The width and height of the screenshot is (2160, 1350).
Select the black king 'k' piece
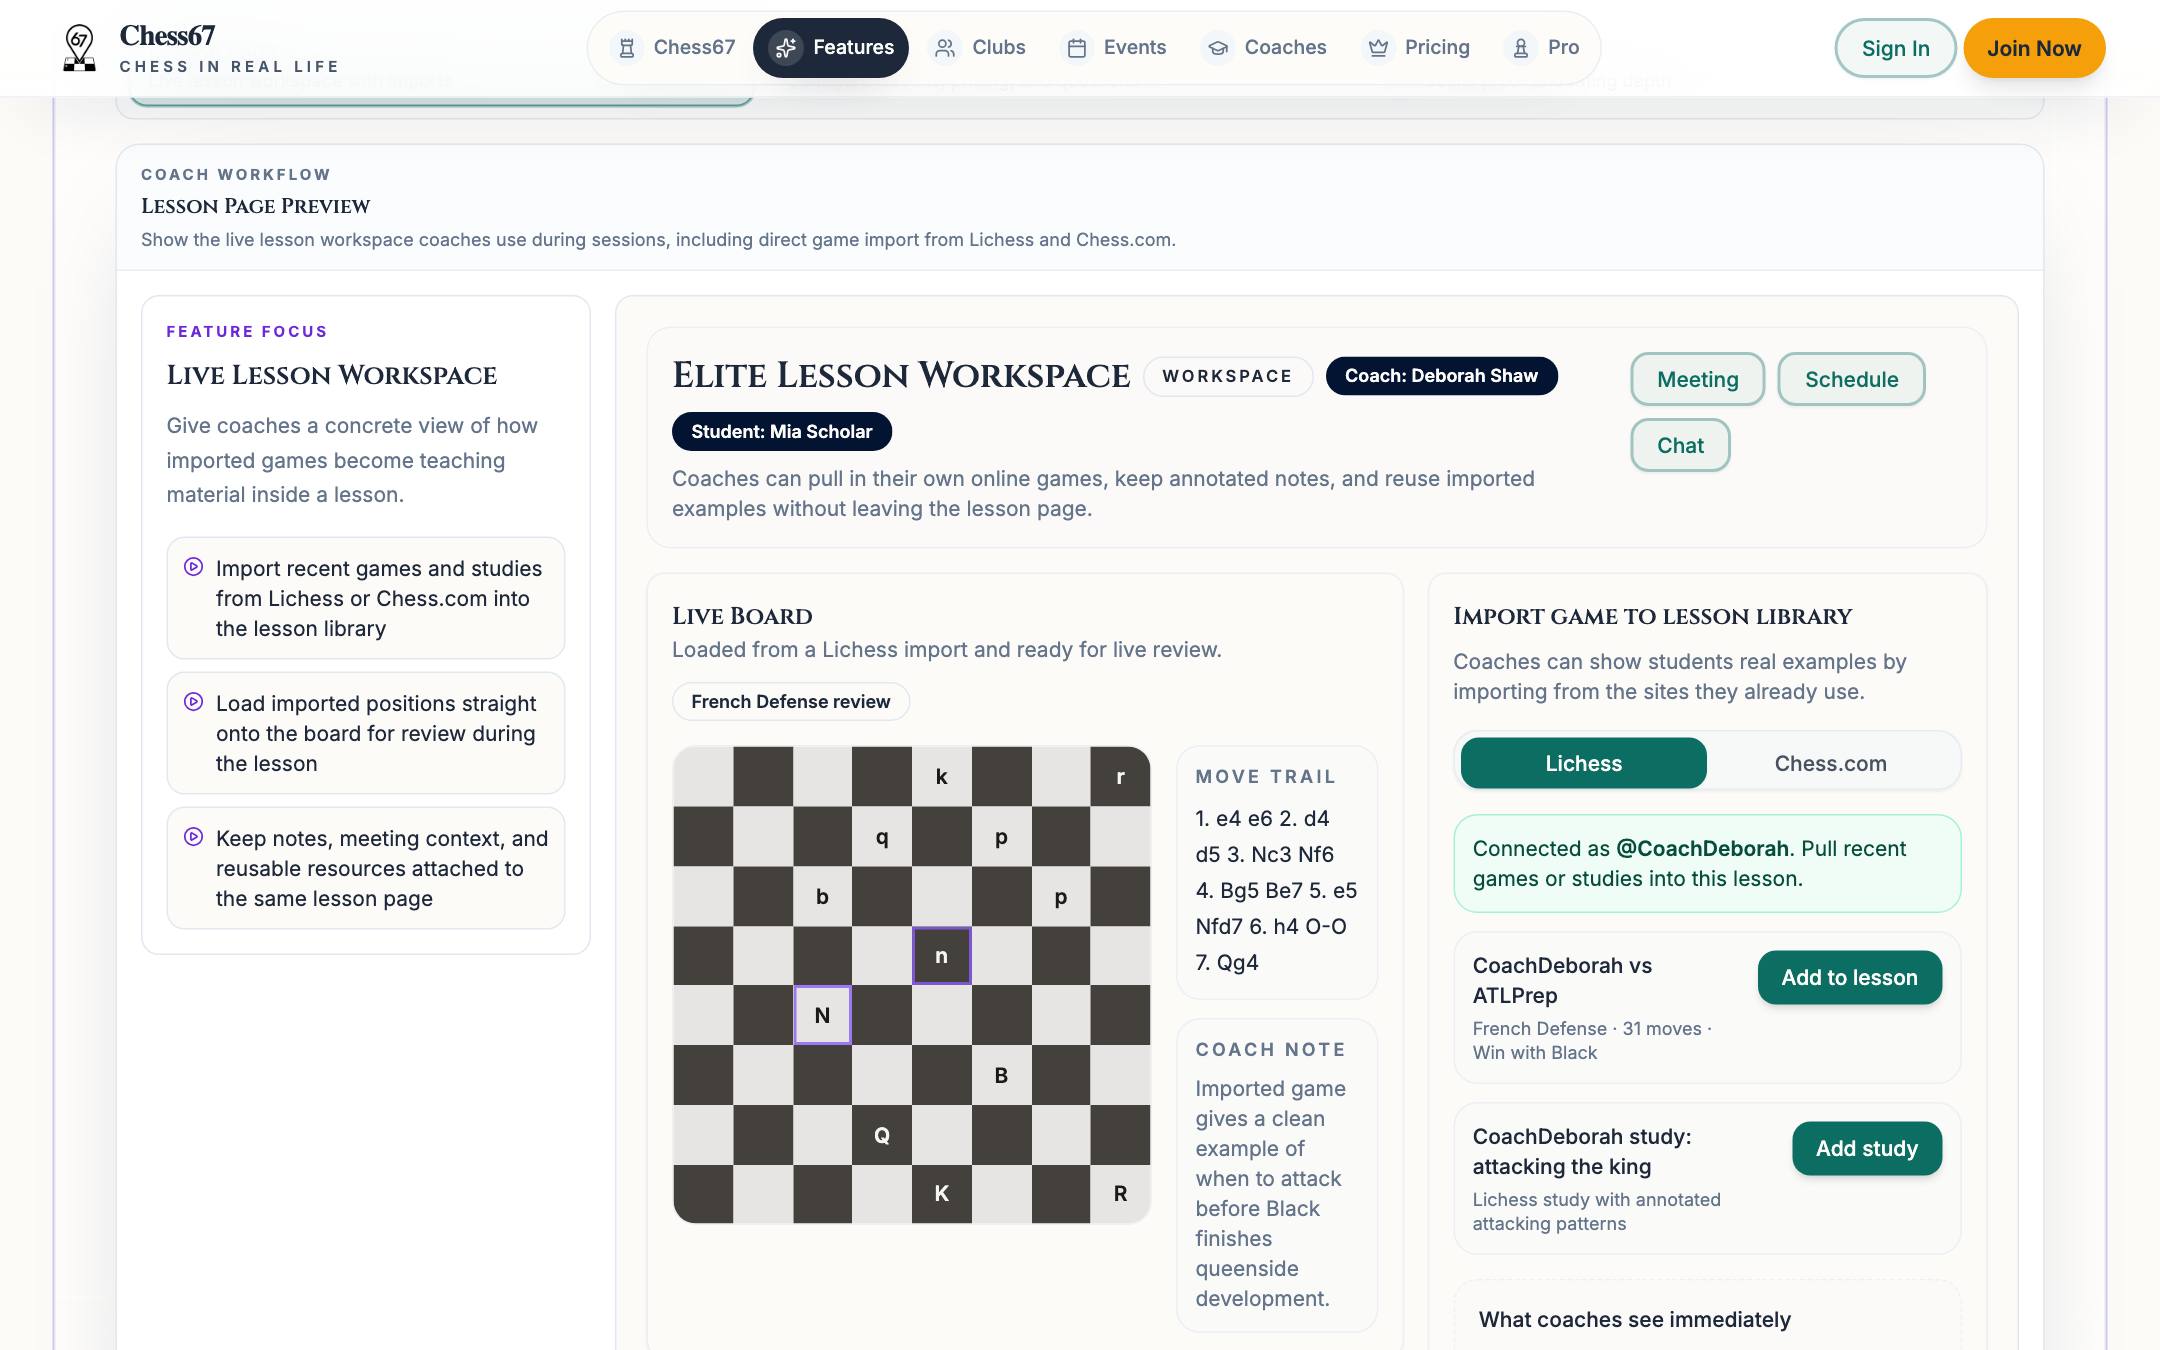pyautogui.click(x=941, y=776)
